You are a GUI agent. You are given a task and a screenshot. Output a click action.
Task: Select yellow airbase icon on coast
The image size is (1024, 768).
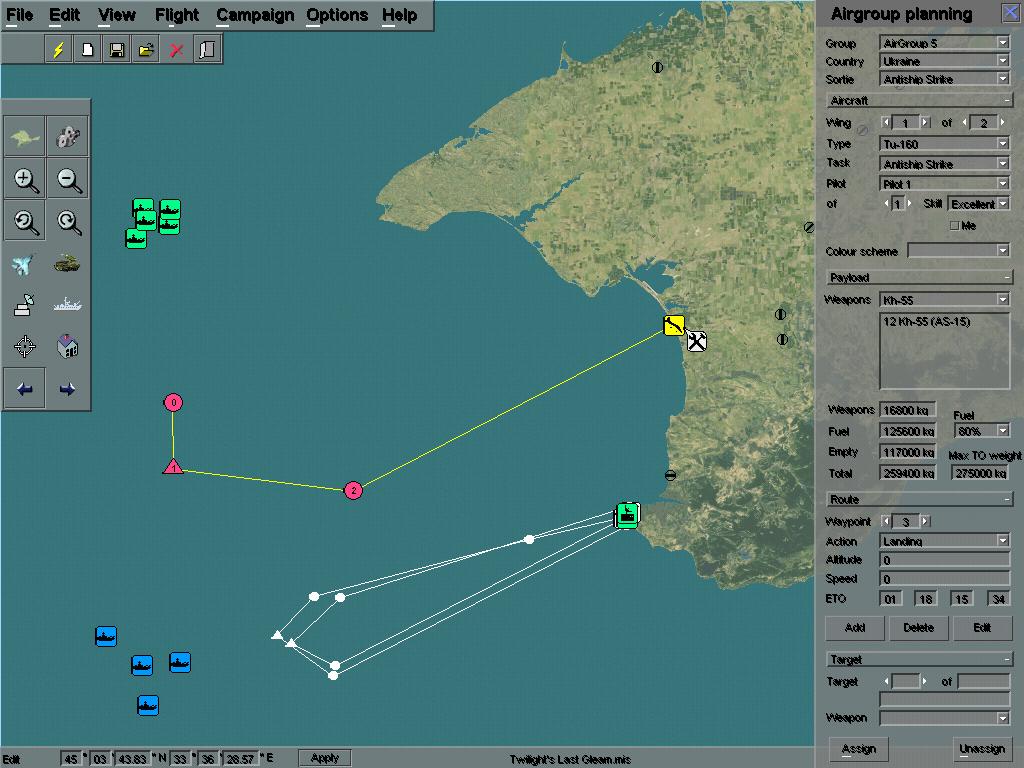pyautogui.click(x=674, y=325)
